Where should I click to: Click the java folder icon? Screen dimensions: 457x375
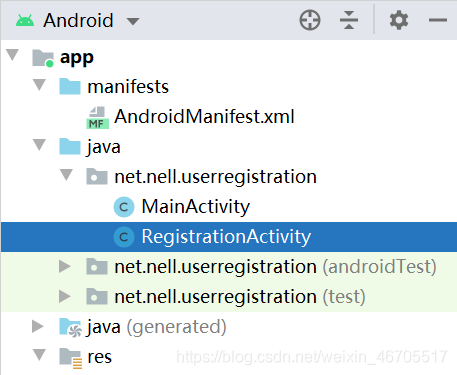coord(70,147)
